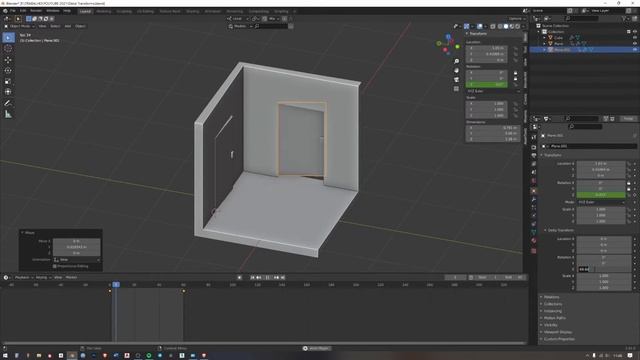Open the Render menu
640x360 pixels.
coord(36,11)
